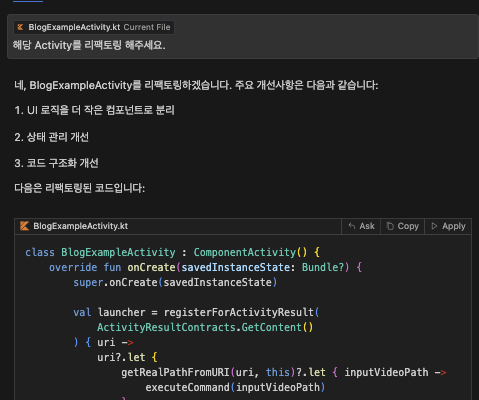This screenshot has width=479, height=400.
Task: Click text "2. 상태 관리 개선"
Action: 52,137
